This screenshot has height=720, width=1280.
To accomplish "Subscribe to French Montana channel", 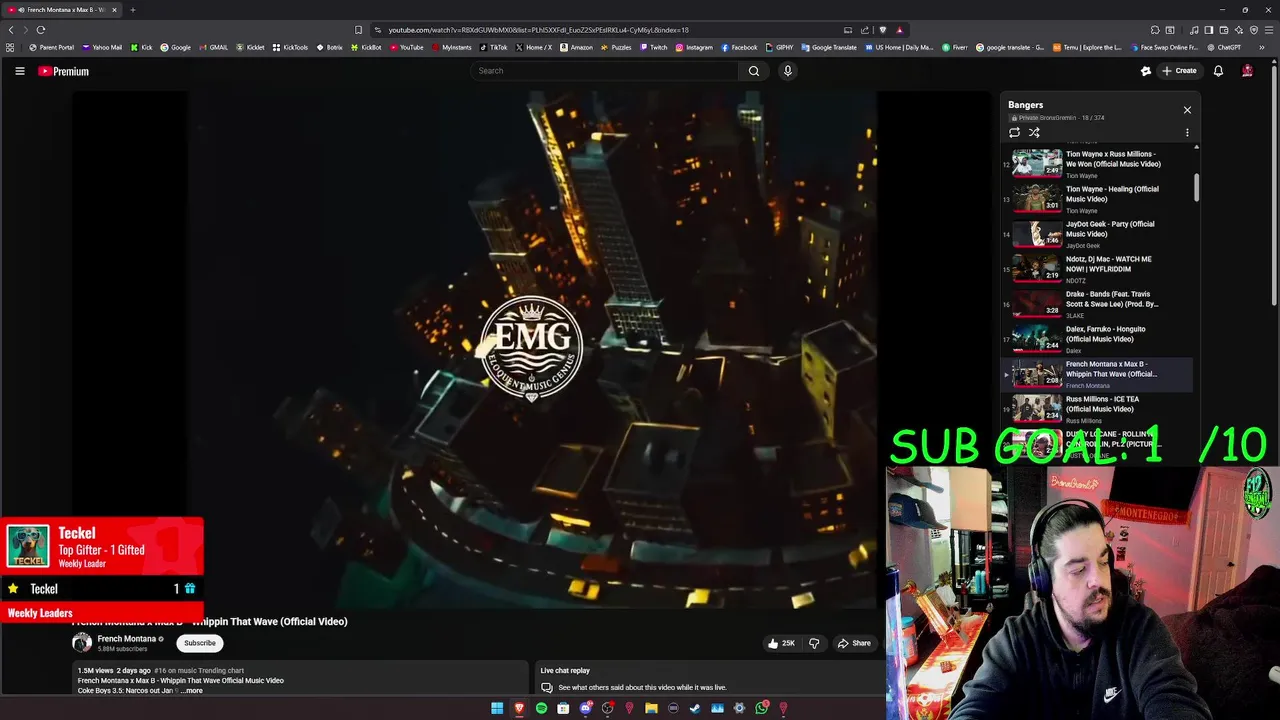I will click(199, 643).
